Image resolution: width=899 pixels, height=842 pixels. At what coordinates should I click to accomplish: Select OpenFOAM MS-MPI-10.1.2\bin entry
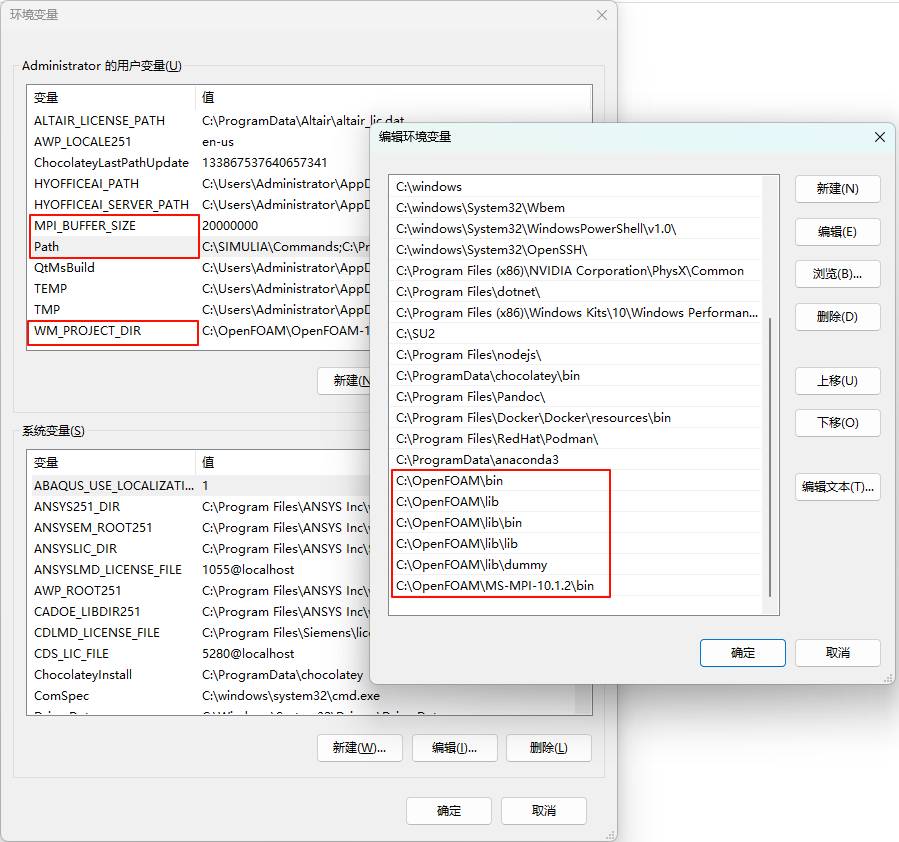coord(576,586)
